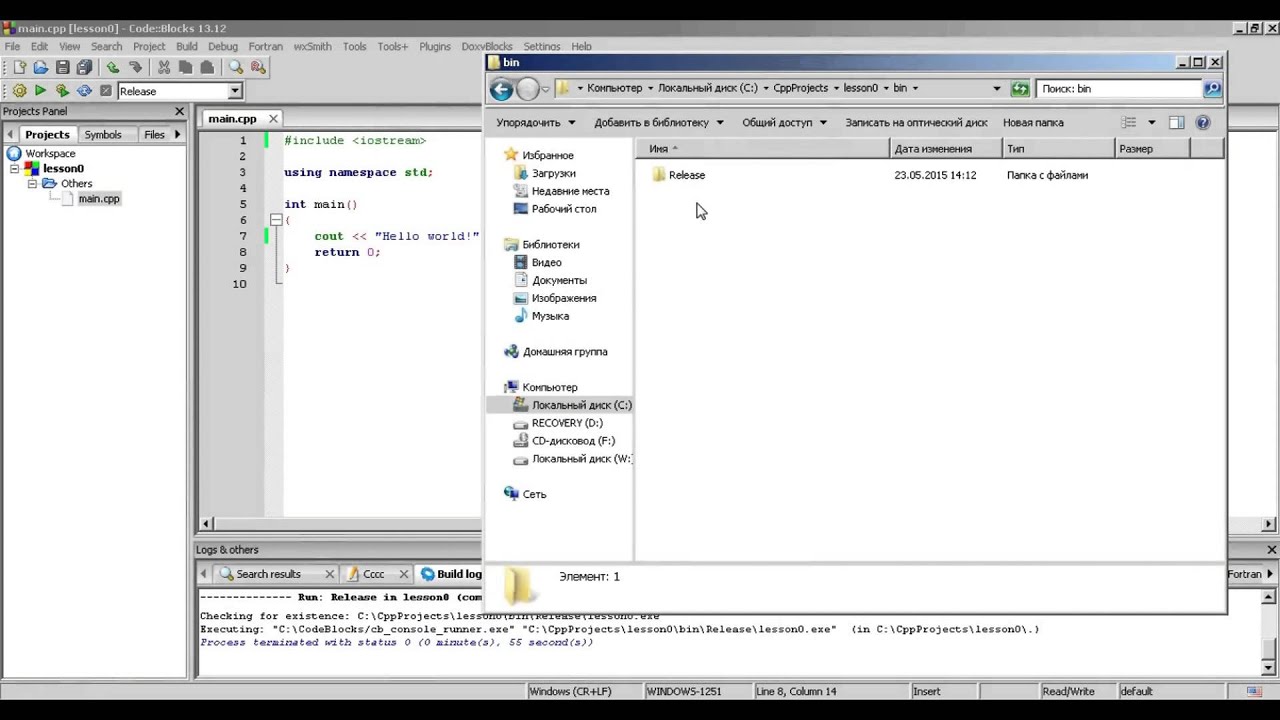Open the Settings menu
This screenshot has width=1280, height=720.
[x=542, y=46]
